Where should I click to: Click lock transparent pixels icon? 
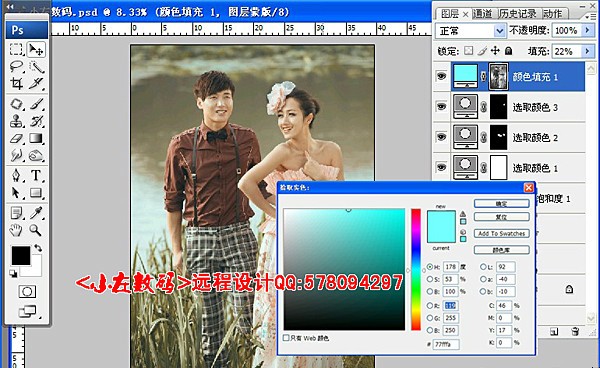coord(468,50)
